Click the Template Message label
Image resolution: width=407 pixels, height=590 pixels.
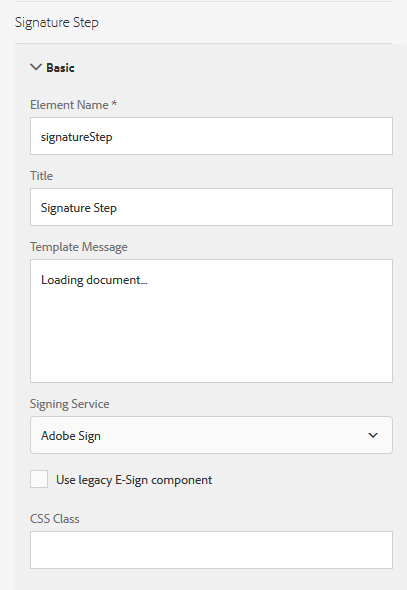pyautogui.click(x=79, y=247)
